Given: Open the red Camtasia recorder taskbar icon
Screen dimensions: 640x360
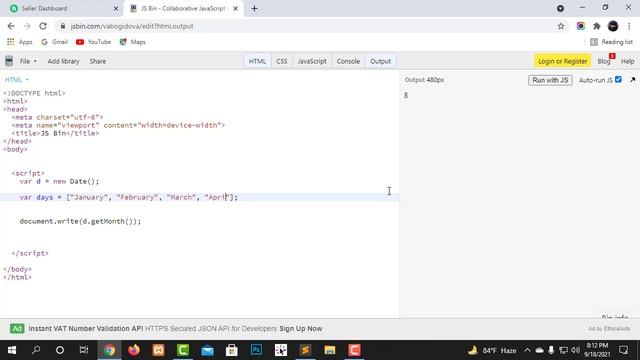Looking at the screenshot, I should click(354, 350).
